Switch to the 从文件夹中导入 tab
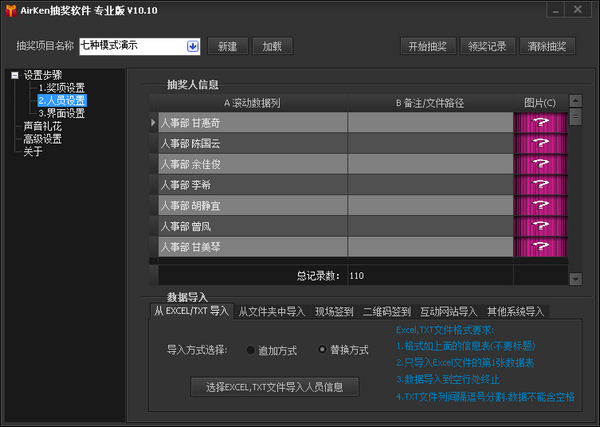 272,312
